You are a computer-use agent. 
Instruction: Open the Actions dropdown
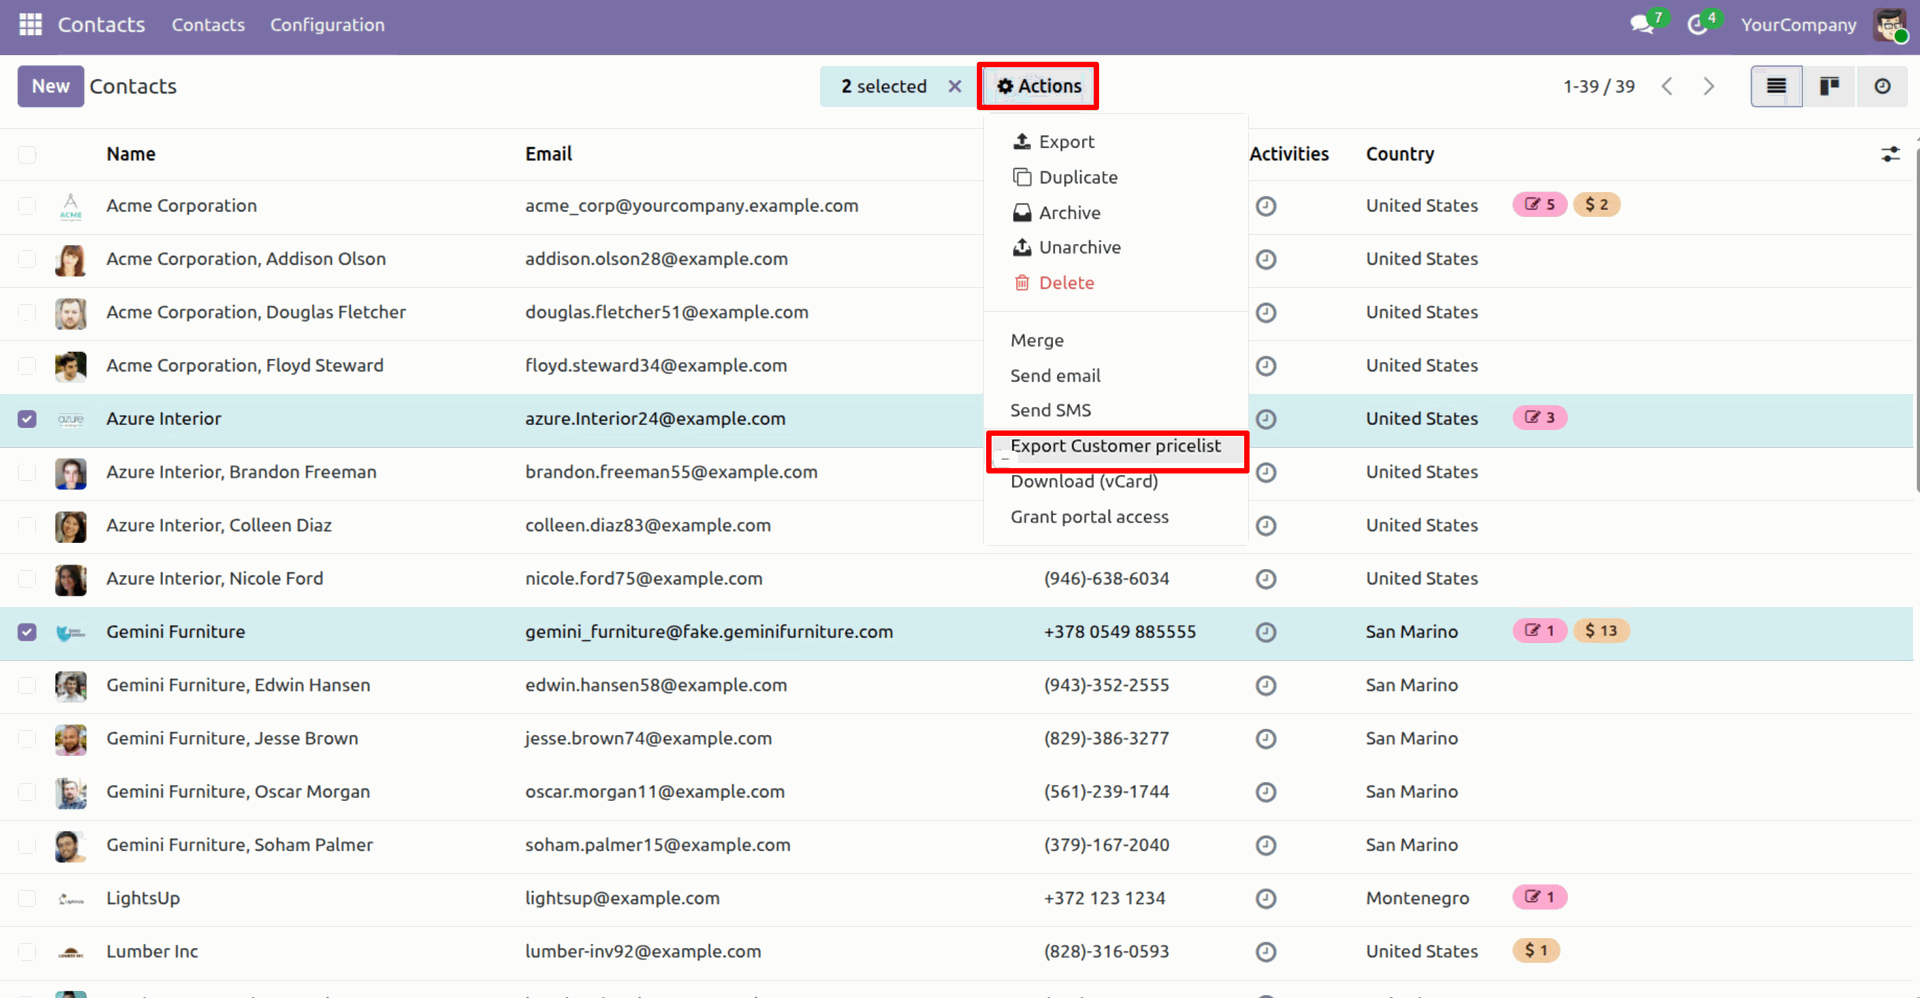(1038, 86)
